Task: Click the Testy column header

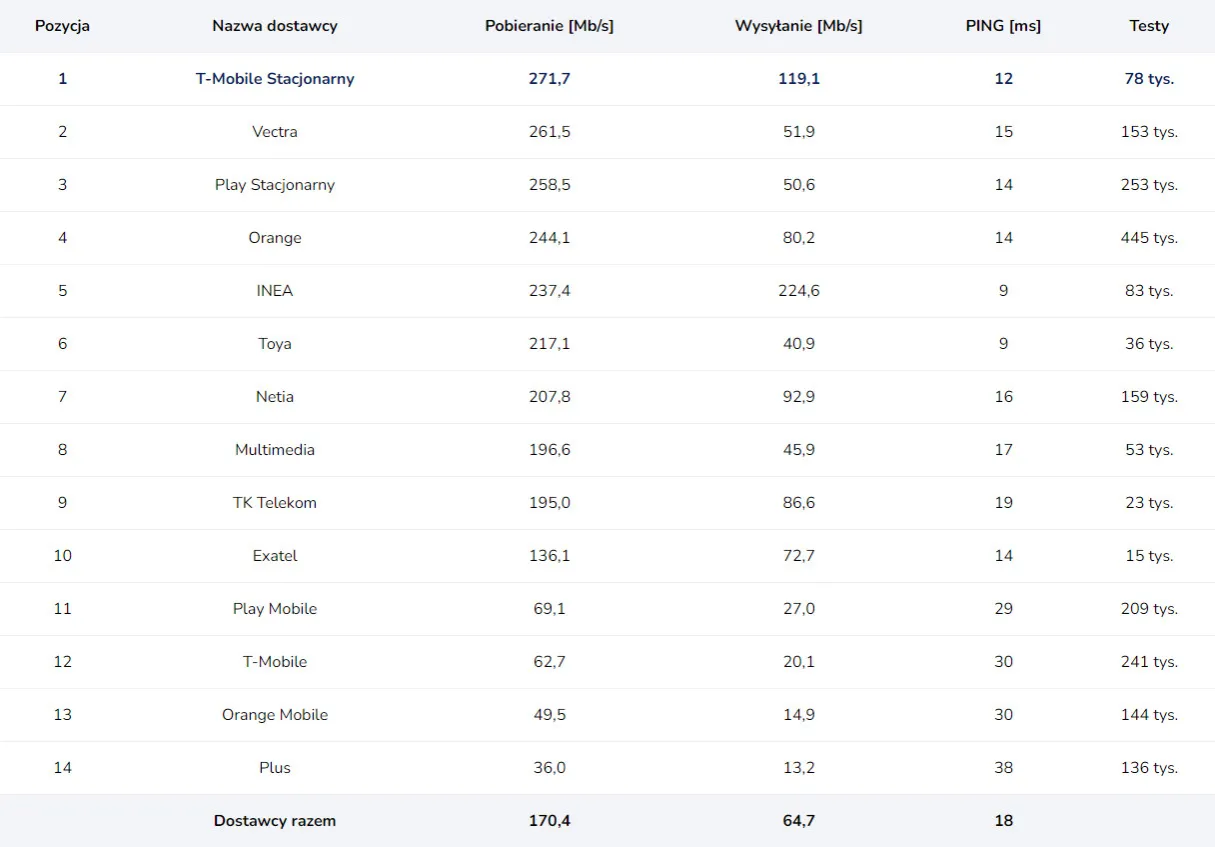Action: point(1149,26)
